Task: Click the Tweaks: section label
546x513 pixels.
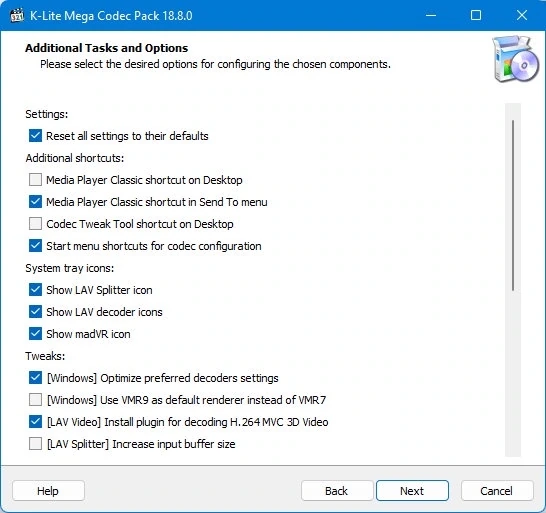Action: (x=45, y=356)
